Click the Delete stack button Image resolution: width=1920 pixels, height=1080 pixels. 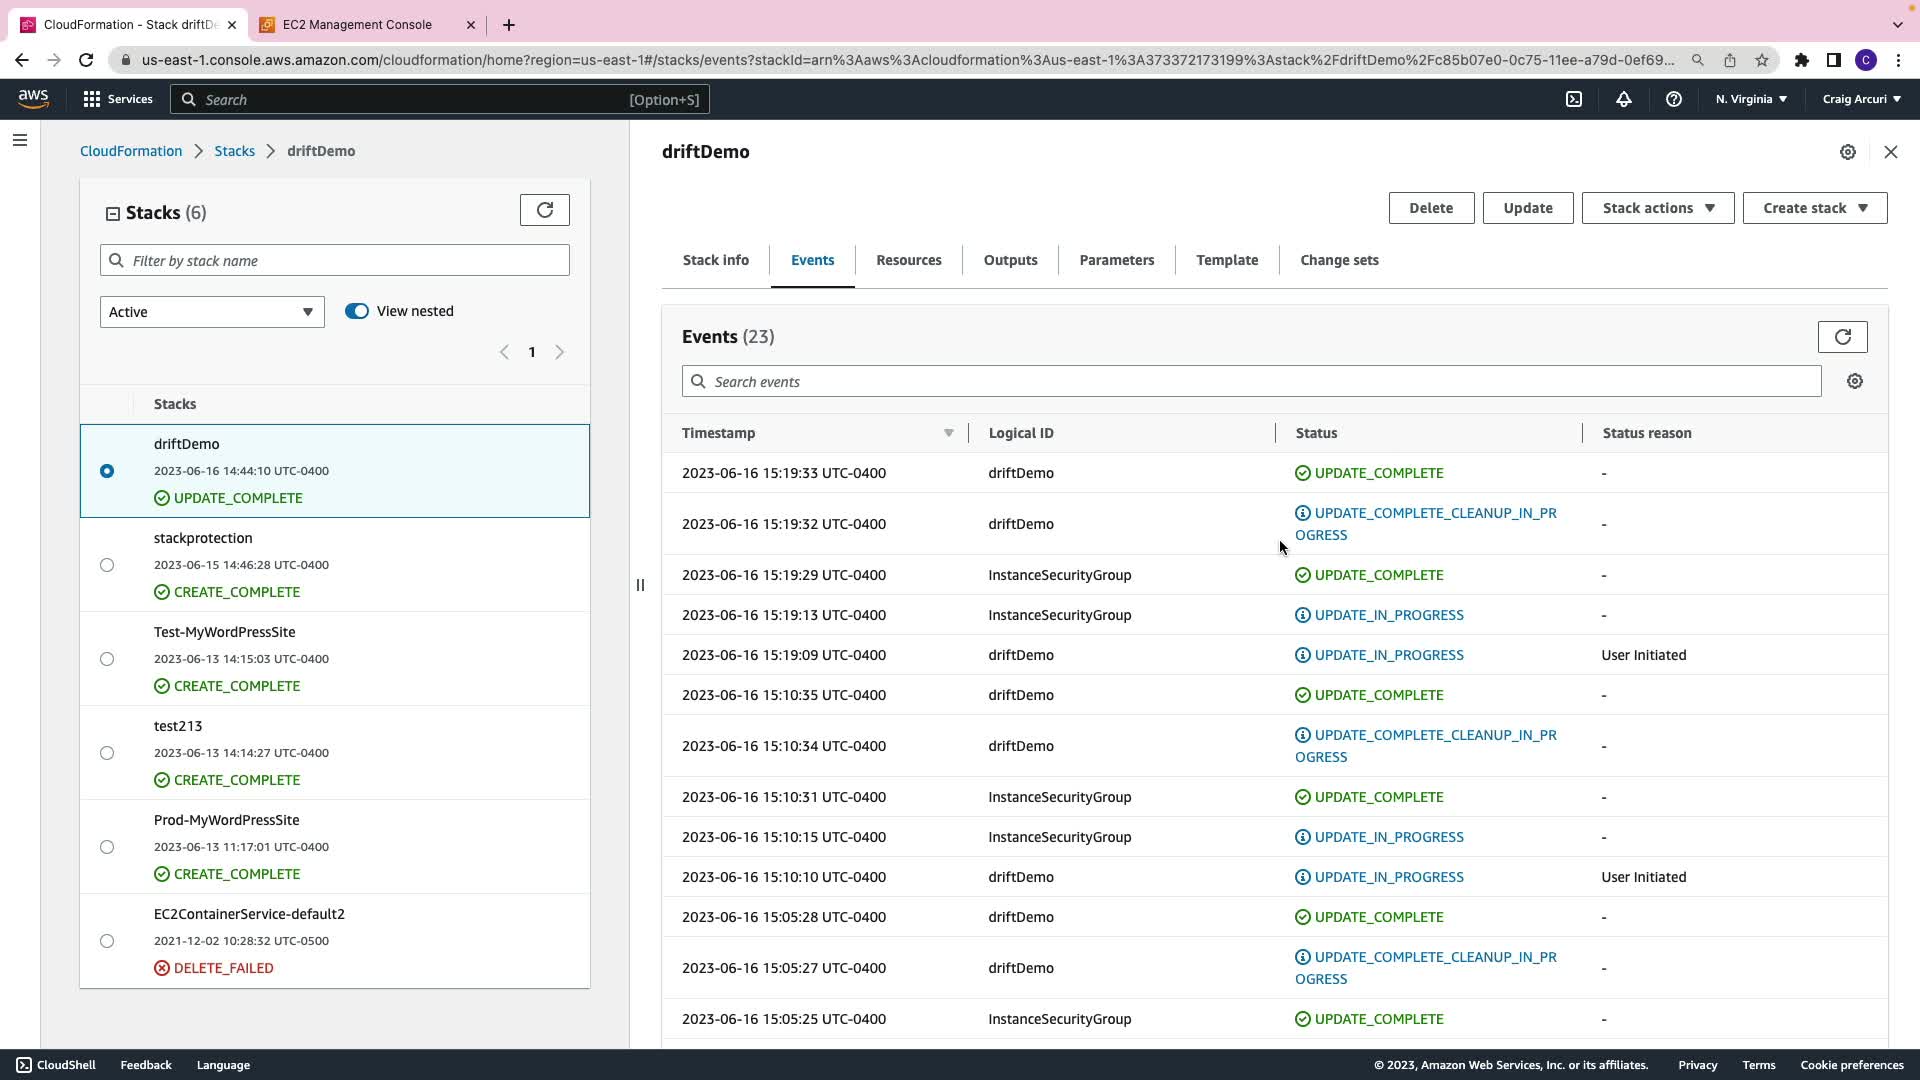(1430, 208)
